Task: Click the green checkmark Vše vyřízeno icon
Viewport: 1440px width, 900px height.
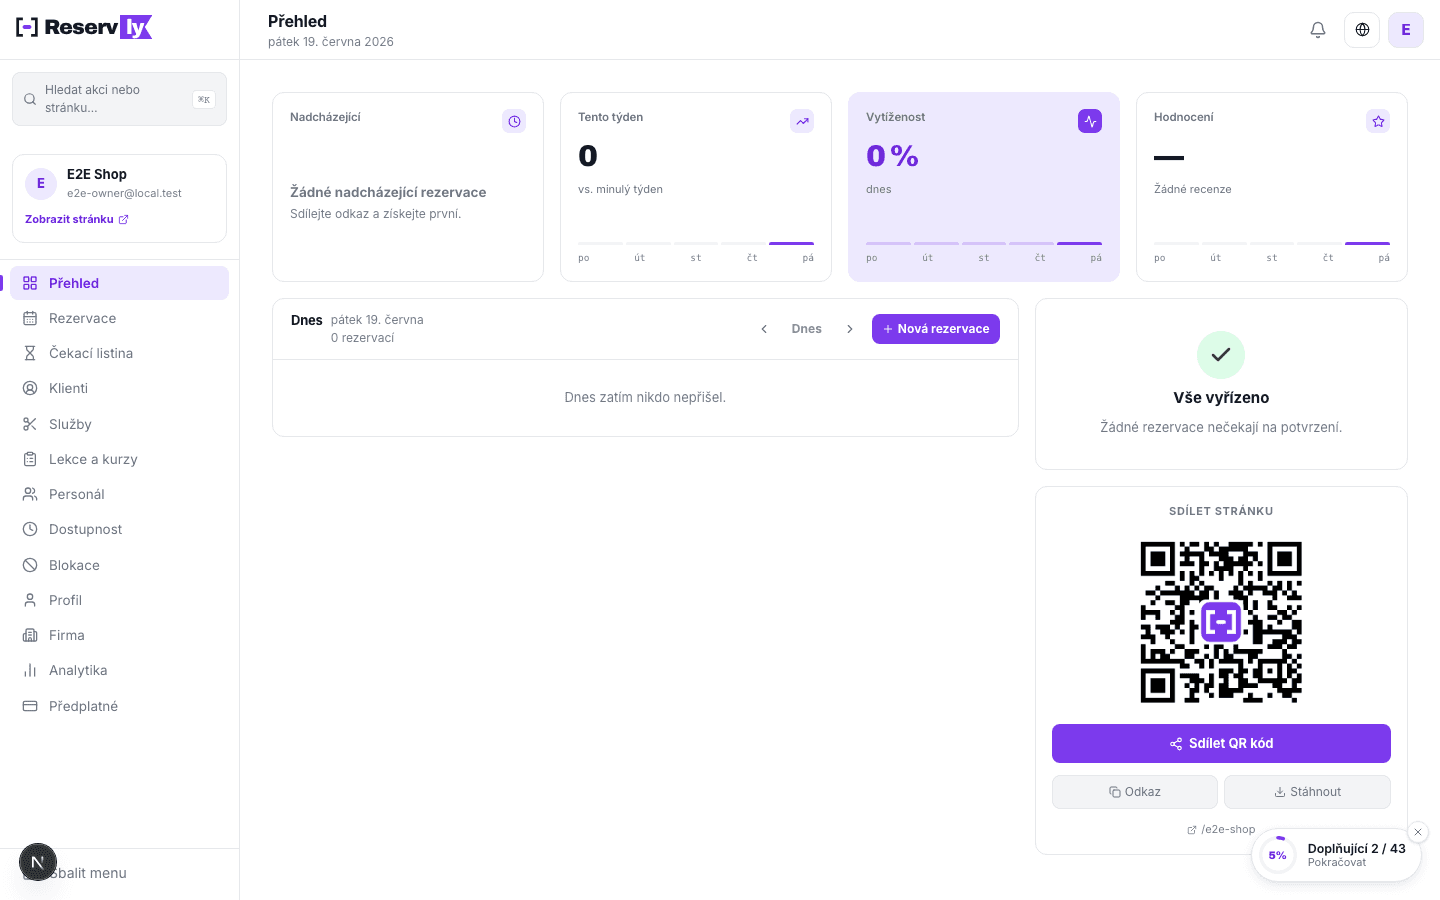Action: point(1221,355)
